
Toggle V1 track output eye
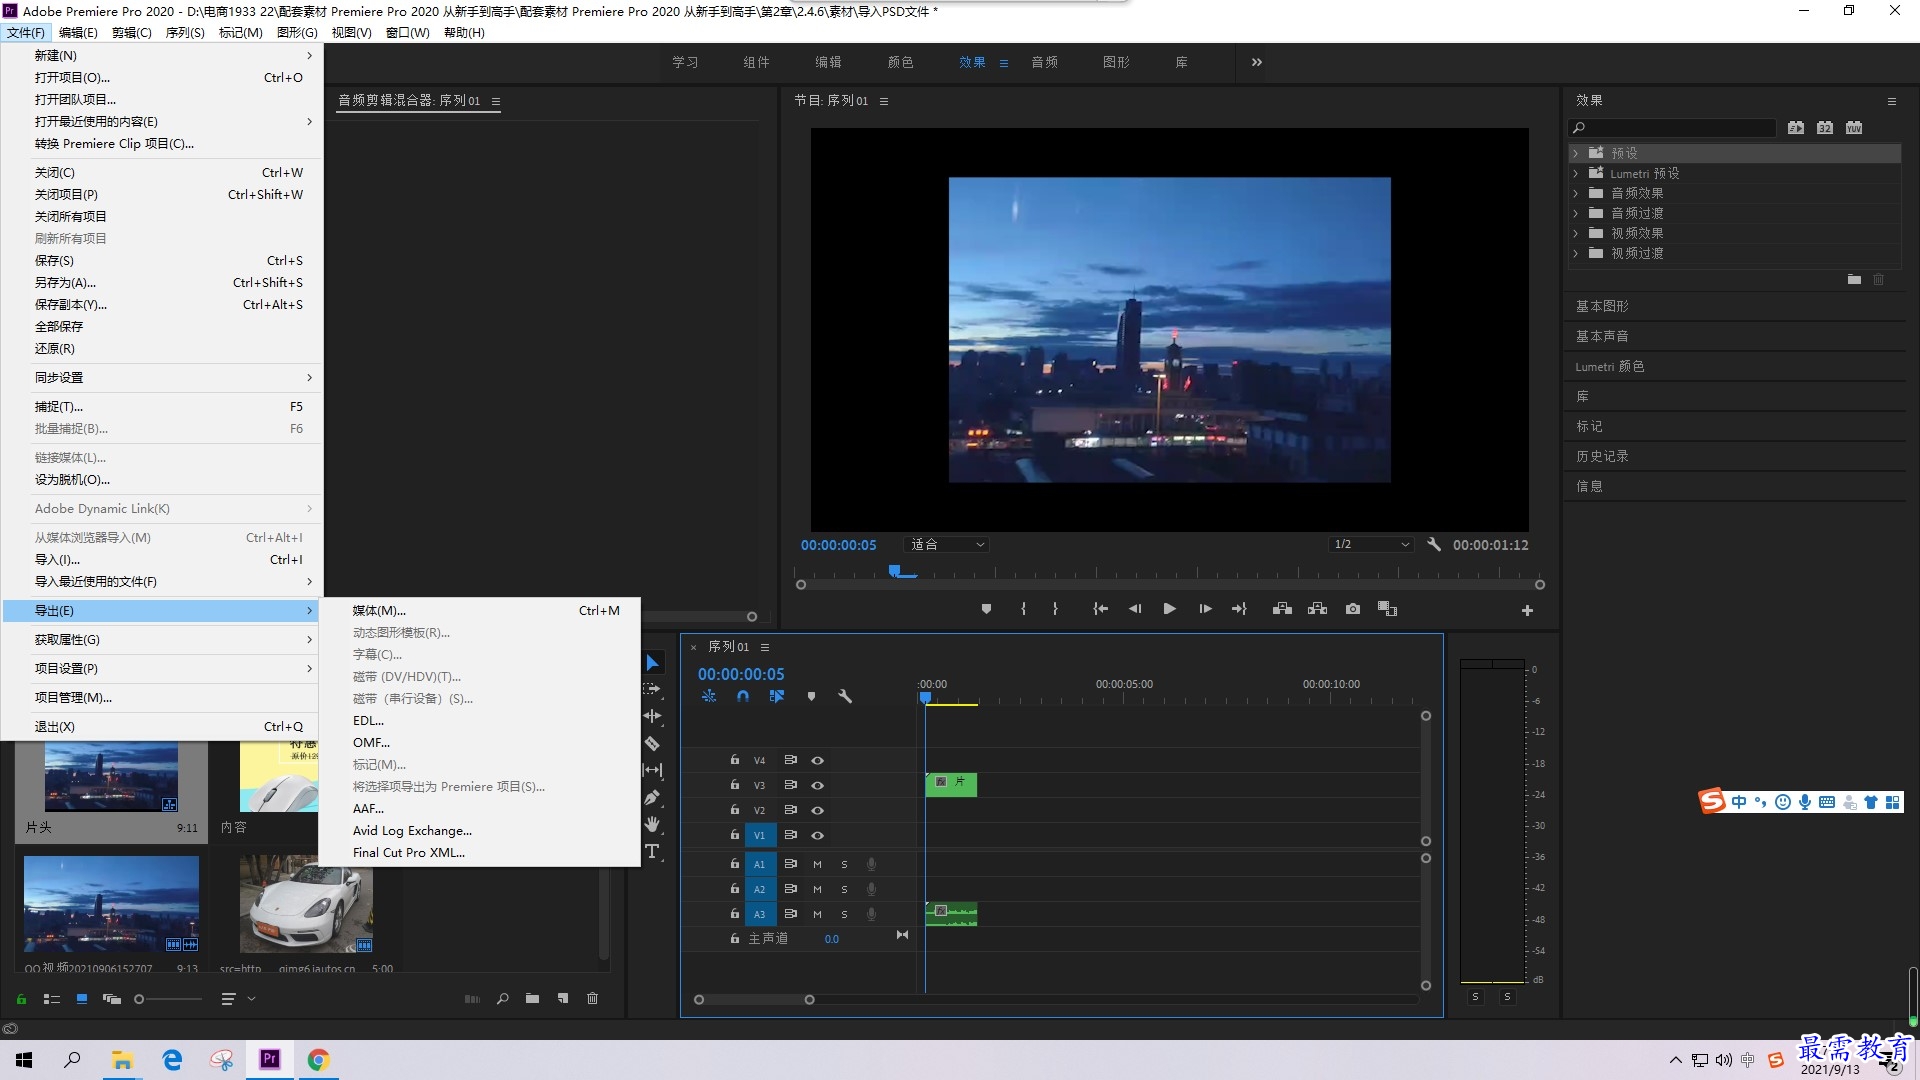pos(817,835)
